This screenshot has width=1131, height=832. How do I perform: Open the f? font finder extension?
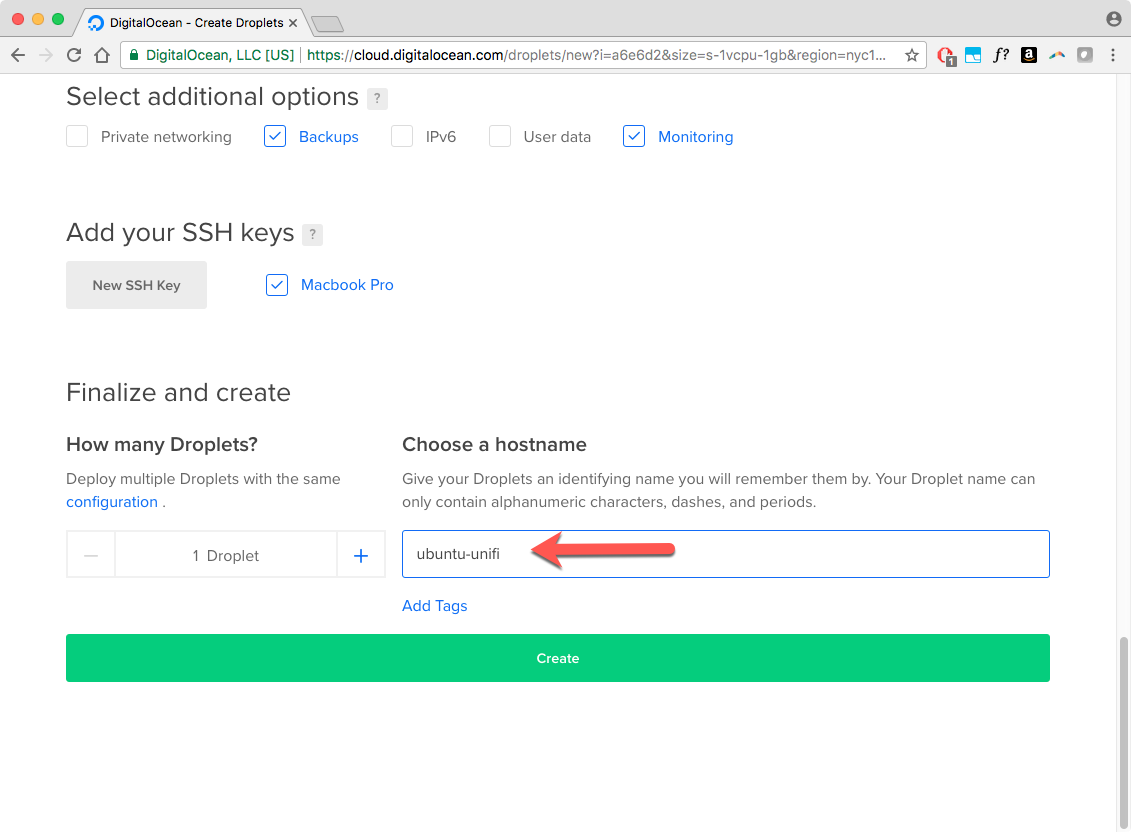[x=1000, y=55]
